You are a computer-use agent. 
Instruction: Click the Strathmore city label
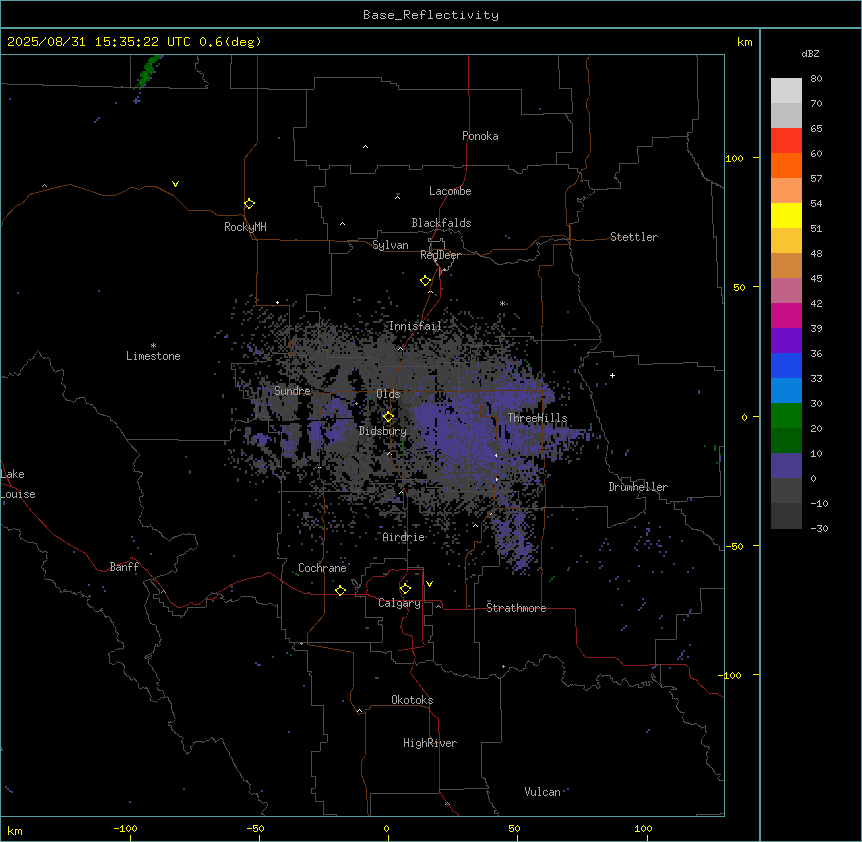(516, 608)
